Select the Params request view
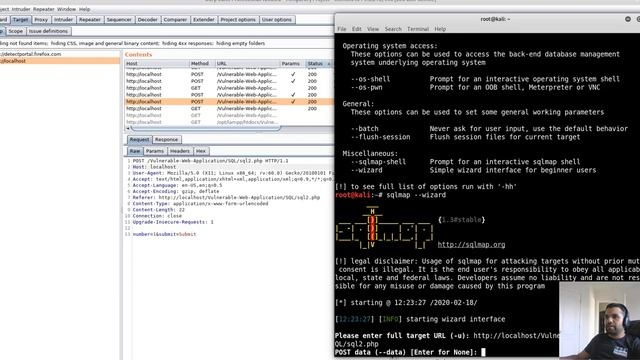The width and height of the screenshot is (640, 360). 155,151
